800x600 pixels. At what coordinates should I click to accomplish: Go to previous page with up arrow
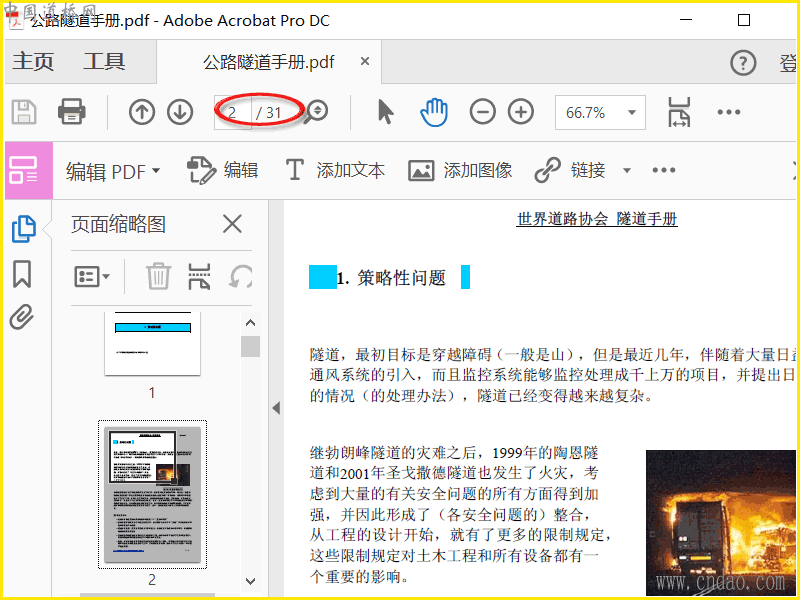pos(142,112)
